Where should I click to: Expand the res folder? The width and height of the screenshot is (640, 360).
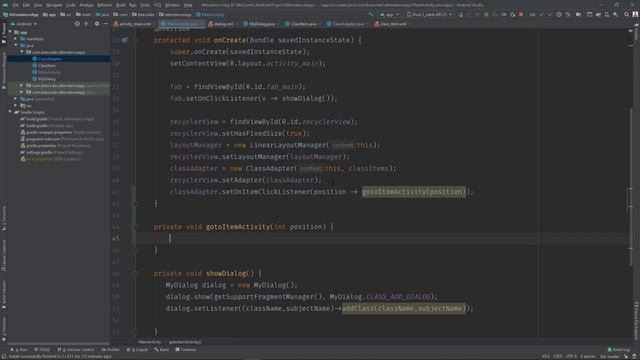(16, 105)
